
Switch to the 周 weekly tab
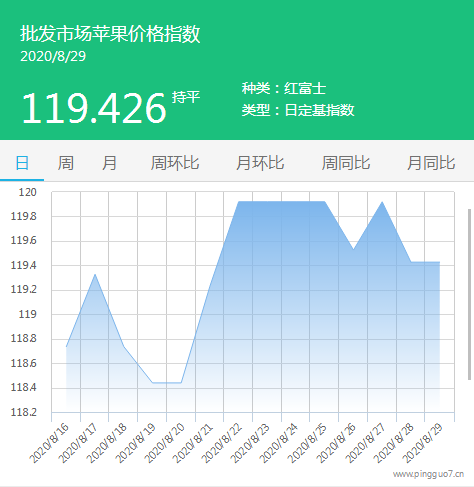[66, 163]
